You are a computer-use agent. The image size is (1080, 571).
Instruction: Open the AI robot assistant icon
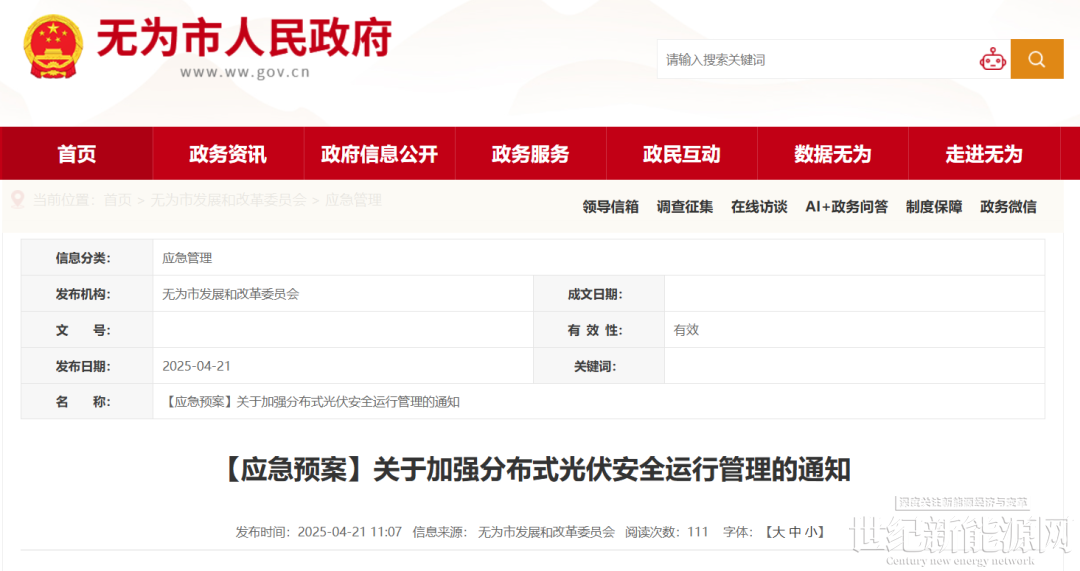pyautogui.click(x=992, y=60)
